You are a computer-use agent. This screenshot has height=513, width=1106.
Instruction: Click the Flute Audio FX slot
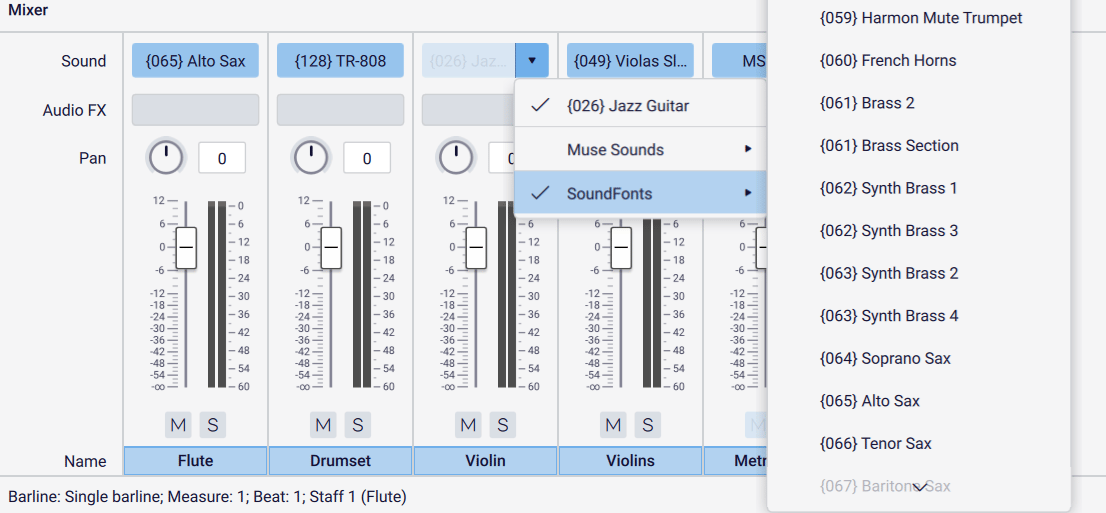pyautogui.click(x=195, y=110)
